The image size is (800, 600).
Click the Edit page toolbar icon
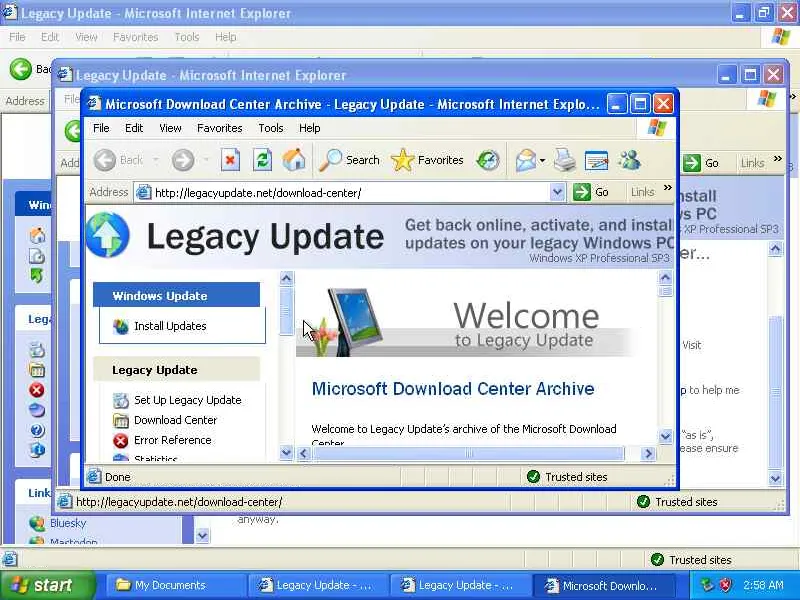coord(596,161)
